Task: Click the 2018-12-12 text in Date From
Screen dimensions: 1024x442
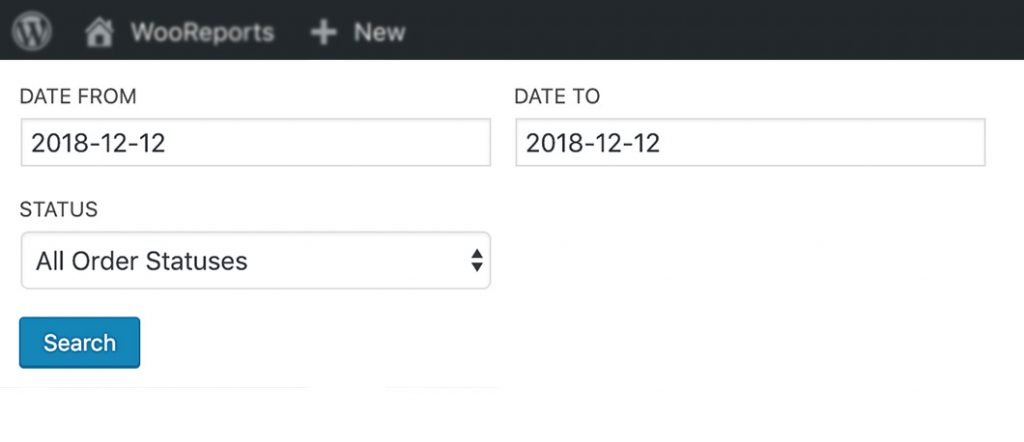Action: [x=98, y=143]
